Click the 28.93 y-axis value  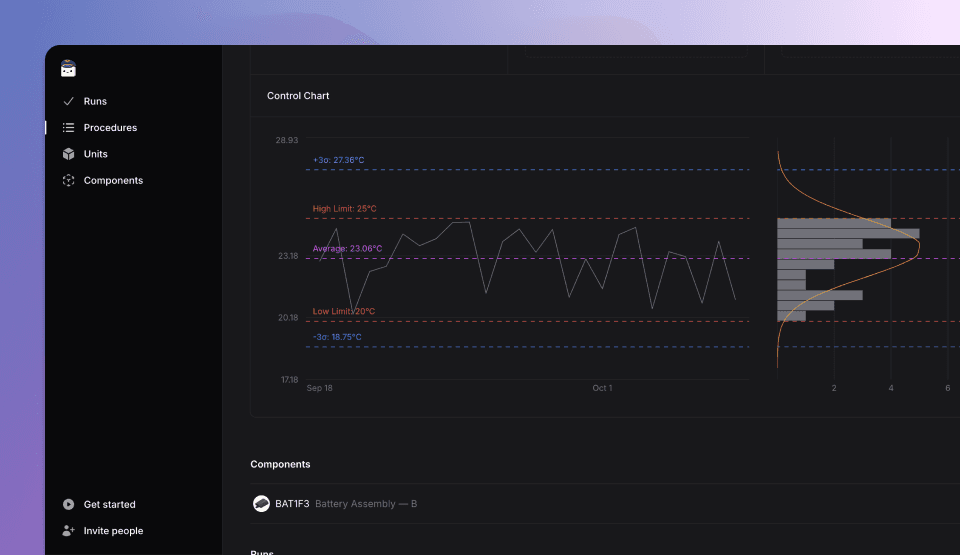click(287, 140)
